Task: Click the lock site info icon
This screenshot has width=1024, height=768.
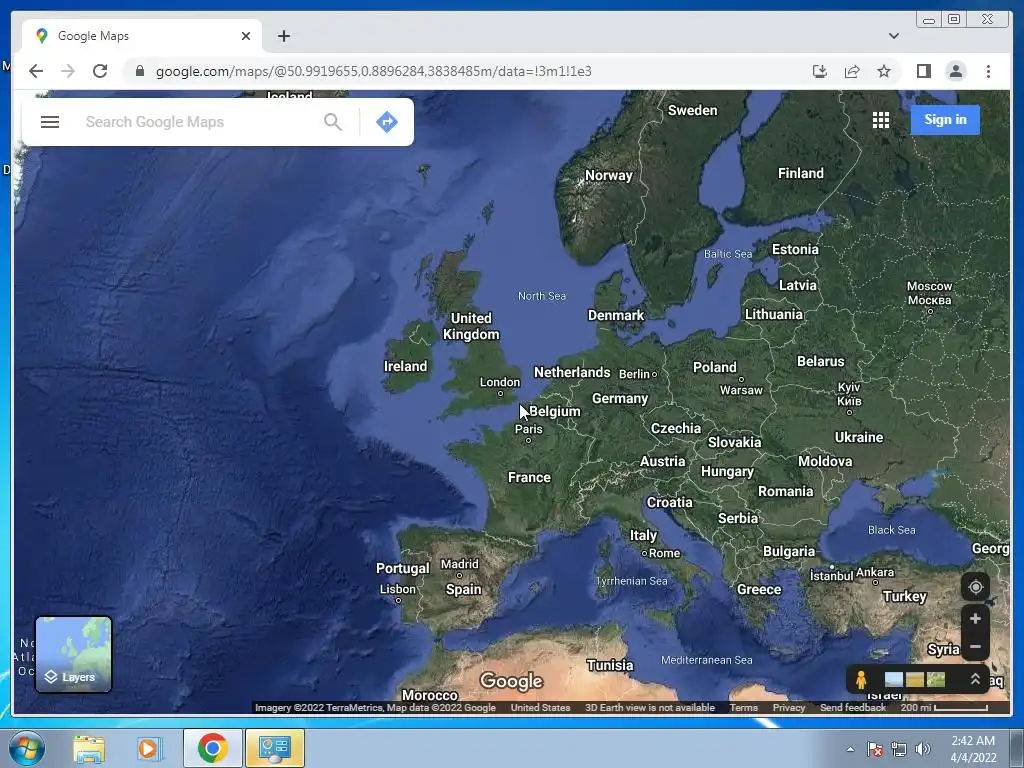Action: 139,71
